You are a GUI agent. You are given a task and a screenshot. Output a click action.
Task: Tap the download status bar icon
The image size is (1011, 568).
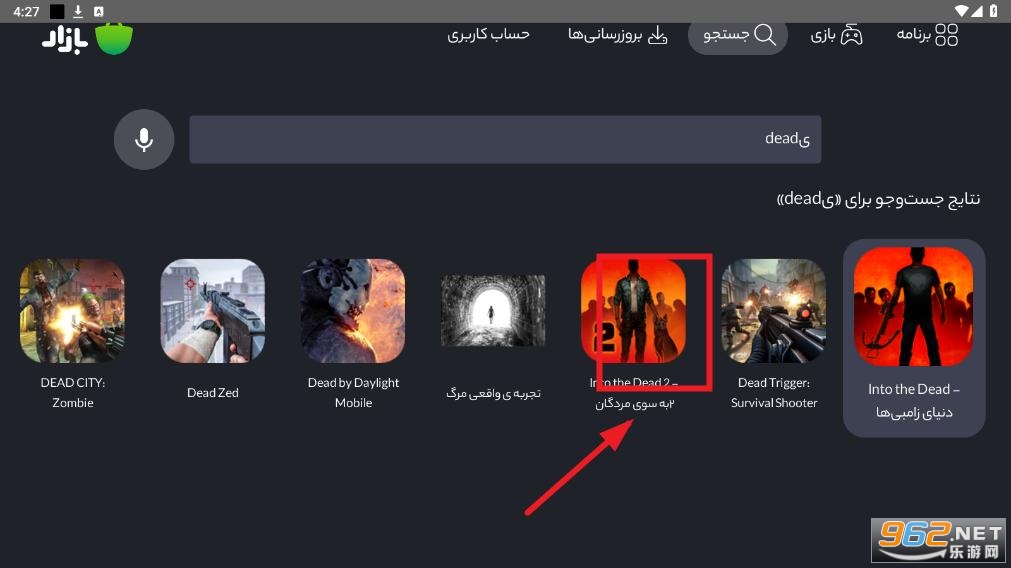77,11
